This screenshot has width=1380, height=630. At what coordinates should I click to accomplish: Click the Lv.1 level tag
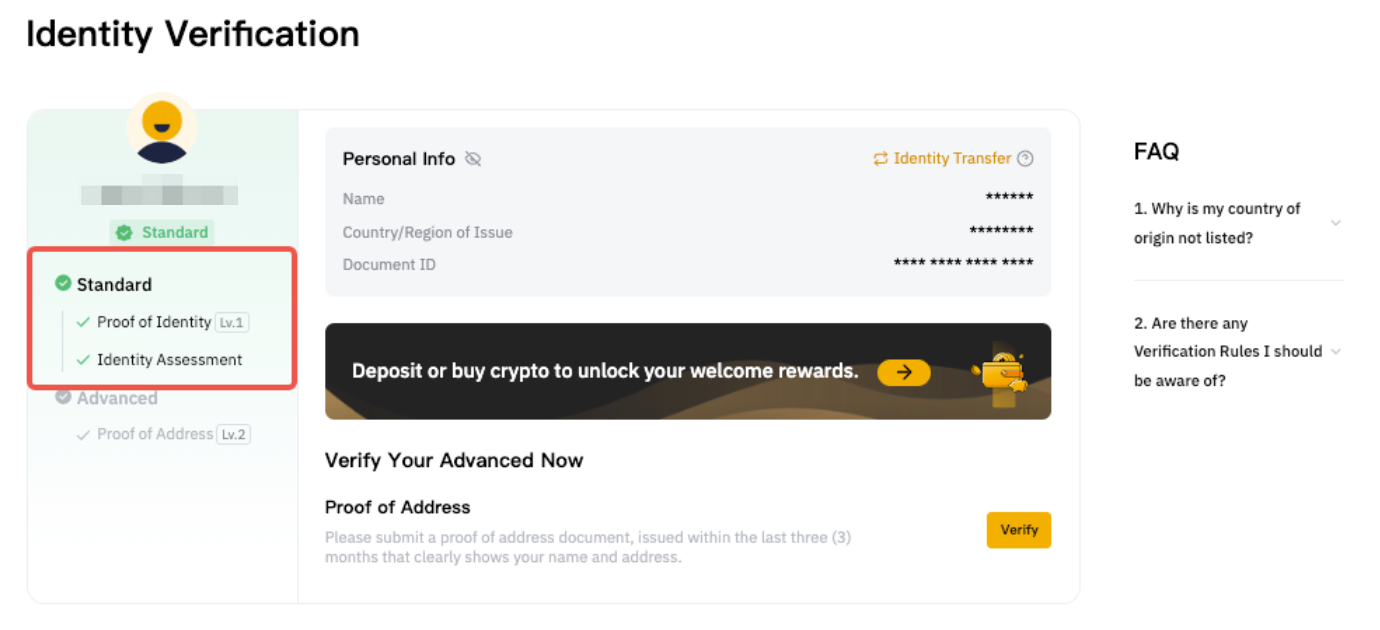point(232,323)
